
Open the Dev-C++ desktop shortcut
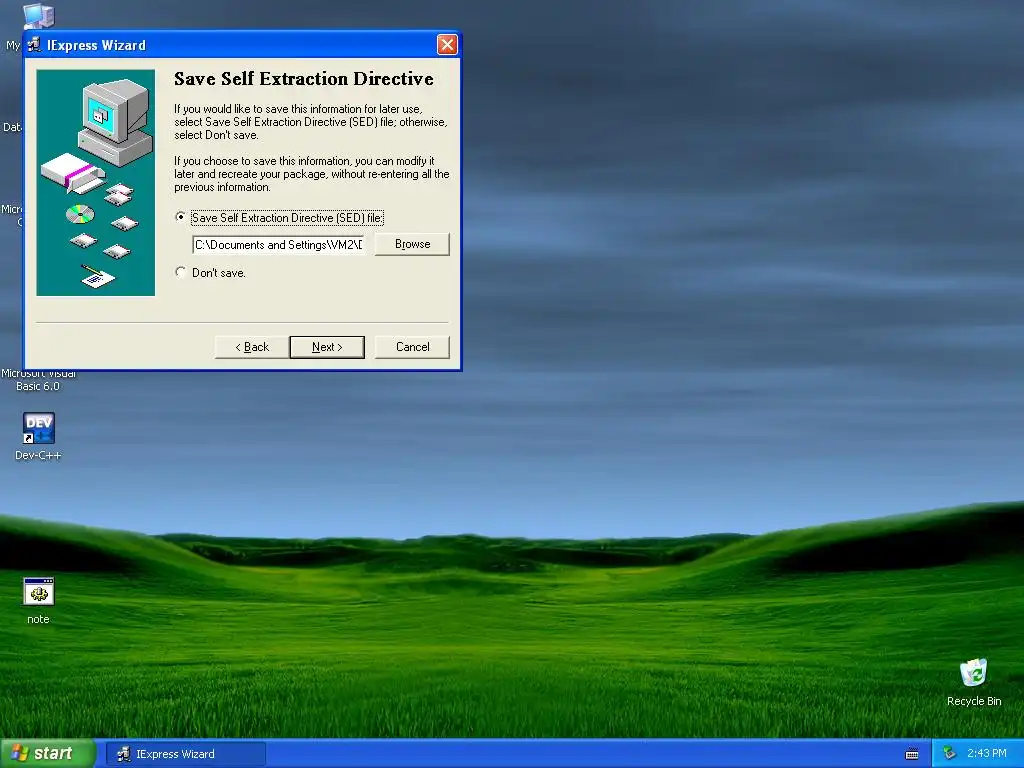(39, 436)
